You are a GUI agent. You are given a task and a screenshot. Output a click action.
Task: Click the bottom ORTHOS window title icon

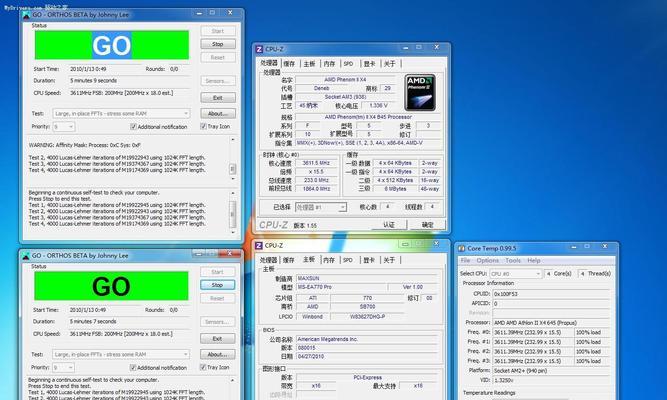click(x=26, y=256)
